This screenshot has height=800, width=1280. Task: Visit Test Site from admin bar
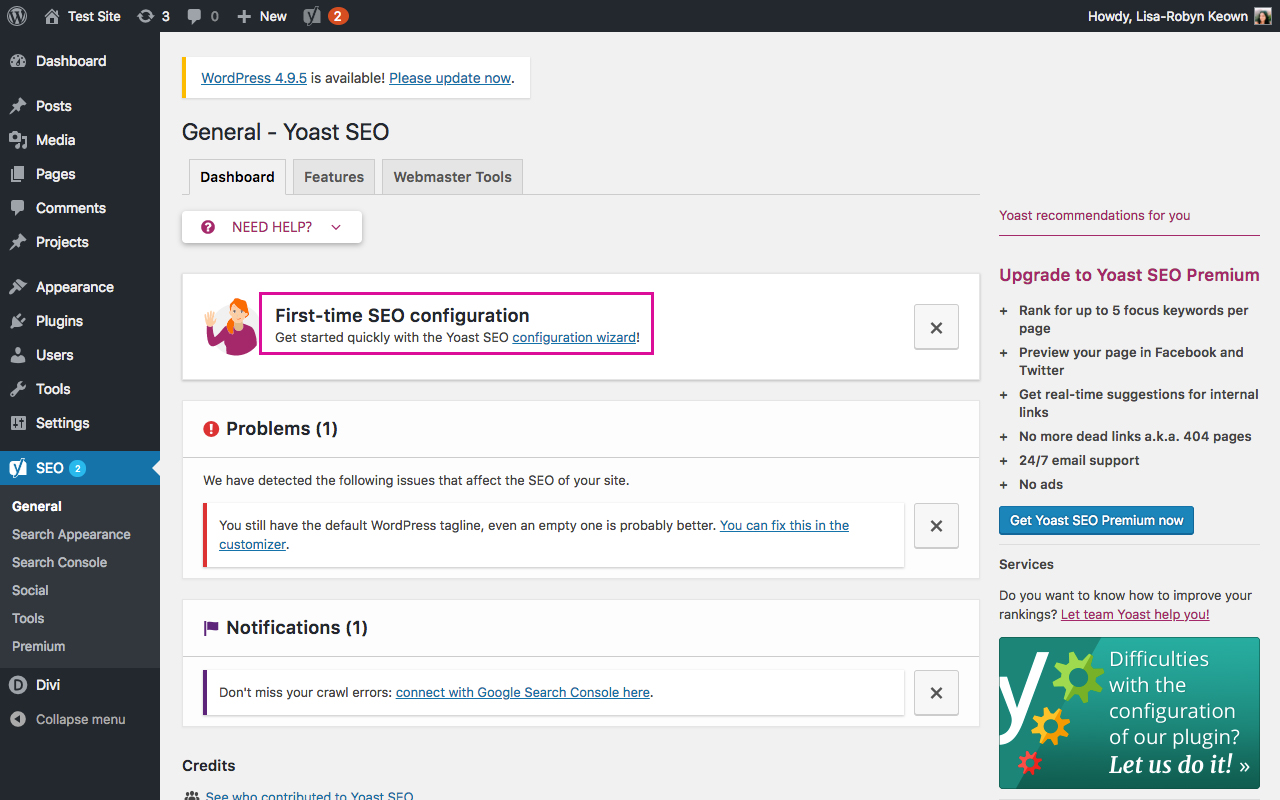pyautogui.click(x=82, y=16)
